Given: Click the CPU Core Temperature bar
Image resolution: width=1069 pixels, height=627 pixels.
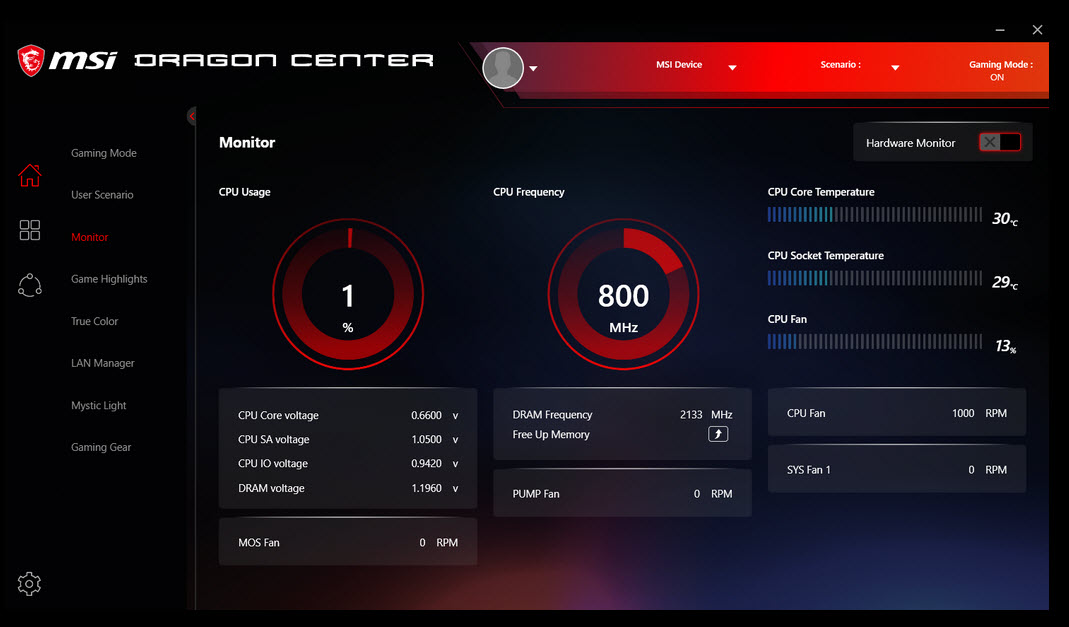Looking at the screenshot, I should coord(875,215).
